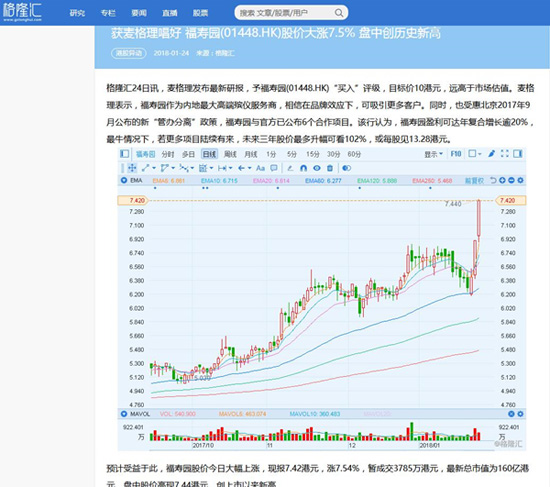The height and width of the screenshot is (487, 550).
Task: Switch to 周线 weekly chart tab
Action: coord(230,154)
